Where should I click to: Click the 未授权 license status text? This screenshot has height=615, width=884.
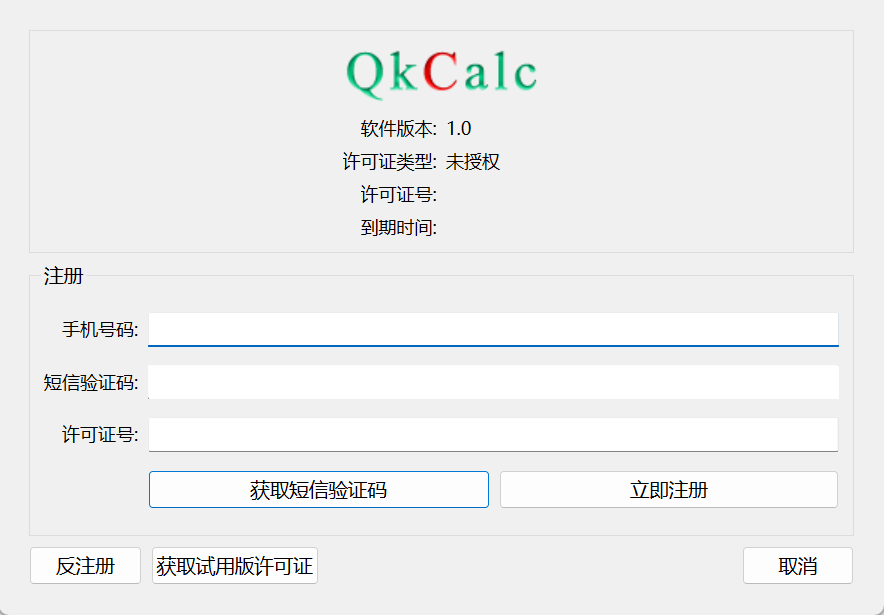[473, 162]
